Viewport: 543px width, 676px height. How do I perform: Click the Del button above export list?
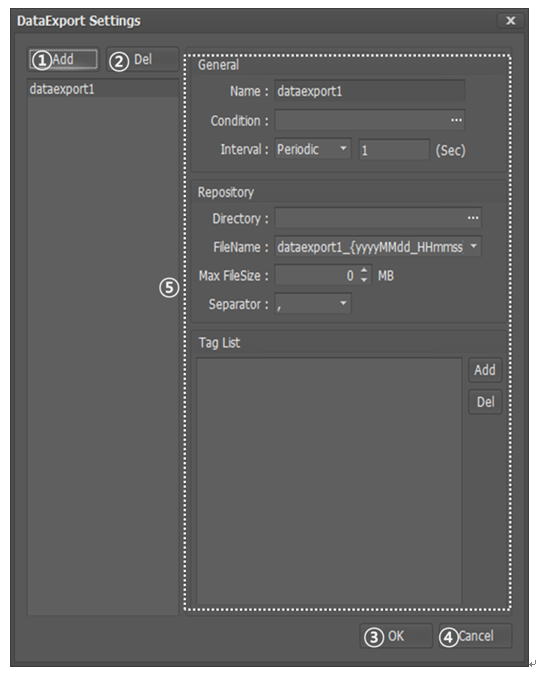(143, 59)
